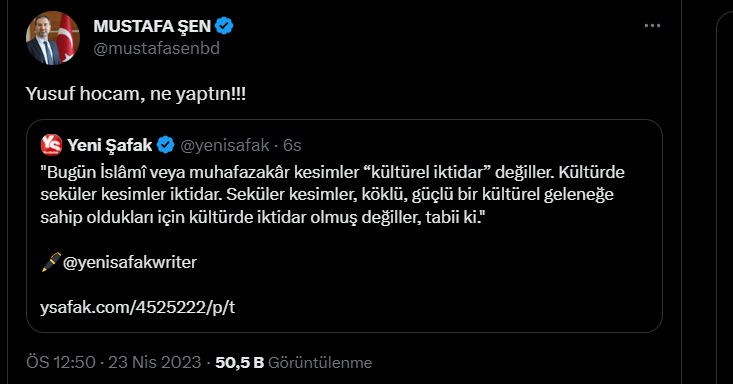Open the MUSTAFA ŞEN display name link
This screenshot has height=384, width=733.
(152, 26)
